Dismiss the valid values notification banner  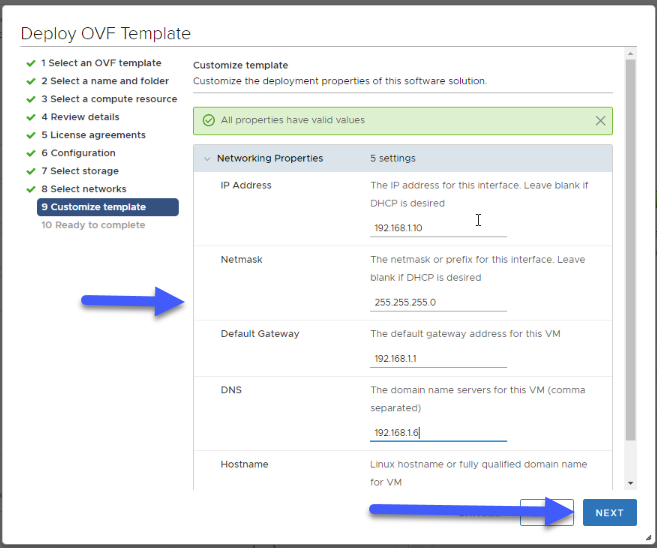pos(600,121)
